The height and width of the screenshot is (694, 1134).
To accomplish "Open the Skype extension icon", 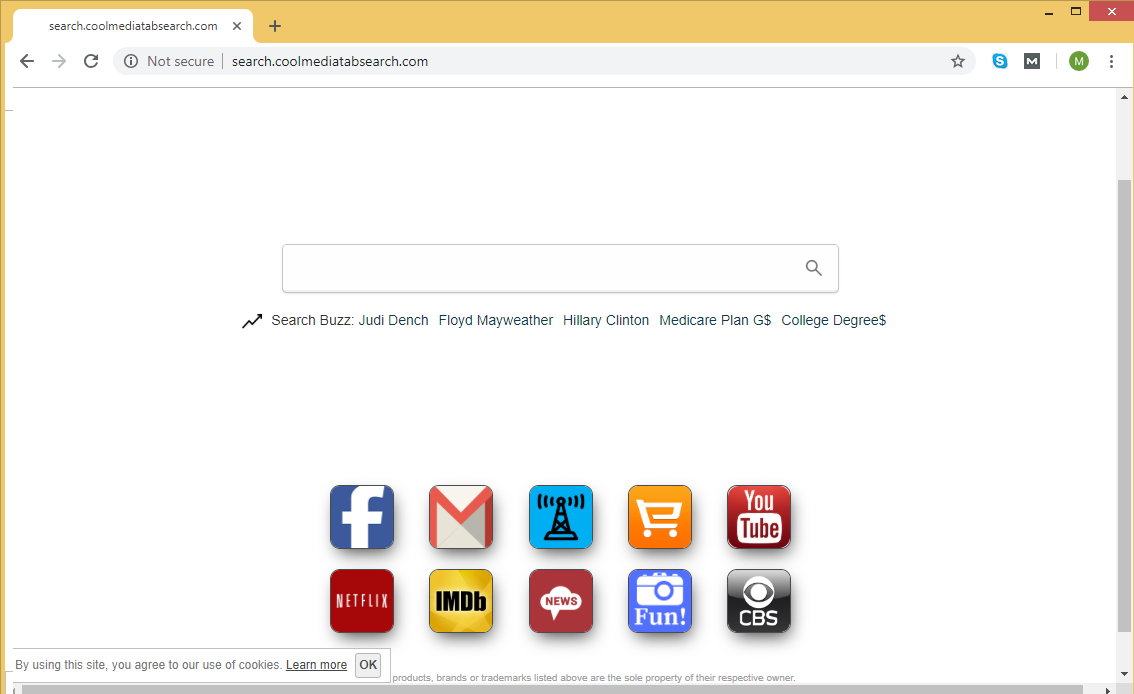I will click(999, 61).
